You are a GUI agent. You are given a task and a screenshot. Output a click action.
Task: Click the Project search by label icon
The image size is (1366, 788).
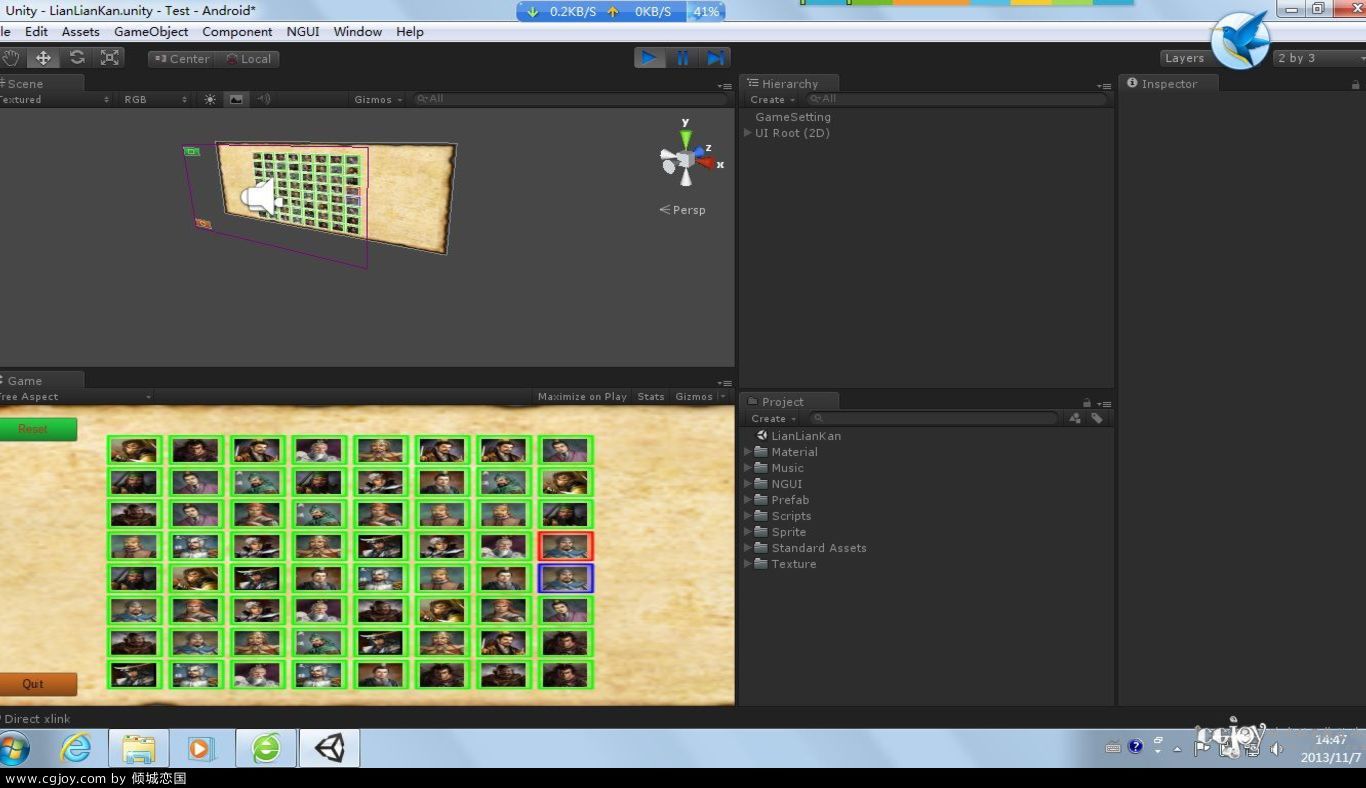[1097, 418]
